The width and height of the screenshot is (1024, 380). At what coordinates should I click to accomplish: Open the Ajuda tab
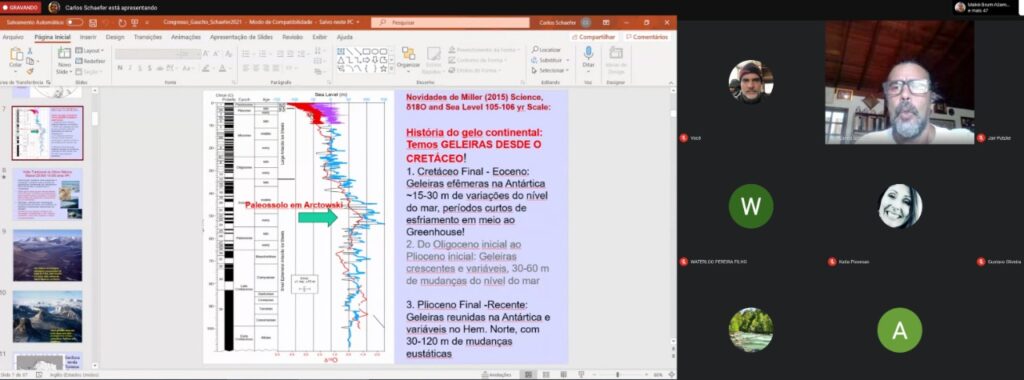pyautogui.click(x=345, y=37)
